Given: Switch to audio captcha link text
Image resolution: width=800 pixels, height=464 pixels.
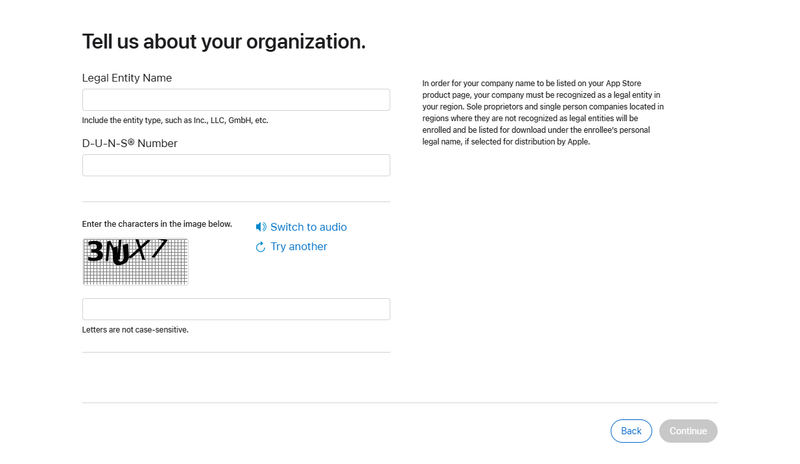Looking at the screenshot, I should coord(308,227).
